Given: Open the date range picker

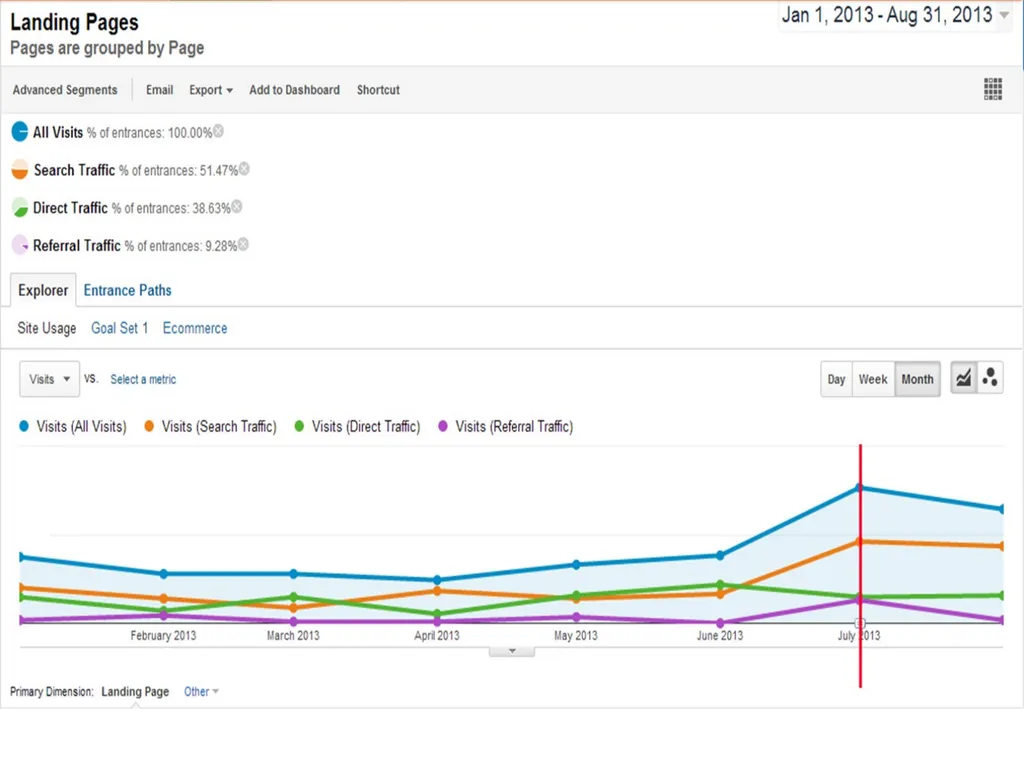Looking at the screenshot, I should pos(895,15).
